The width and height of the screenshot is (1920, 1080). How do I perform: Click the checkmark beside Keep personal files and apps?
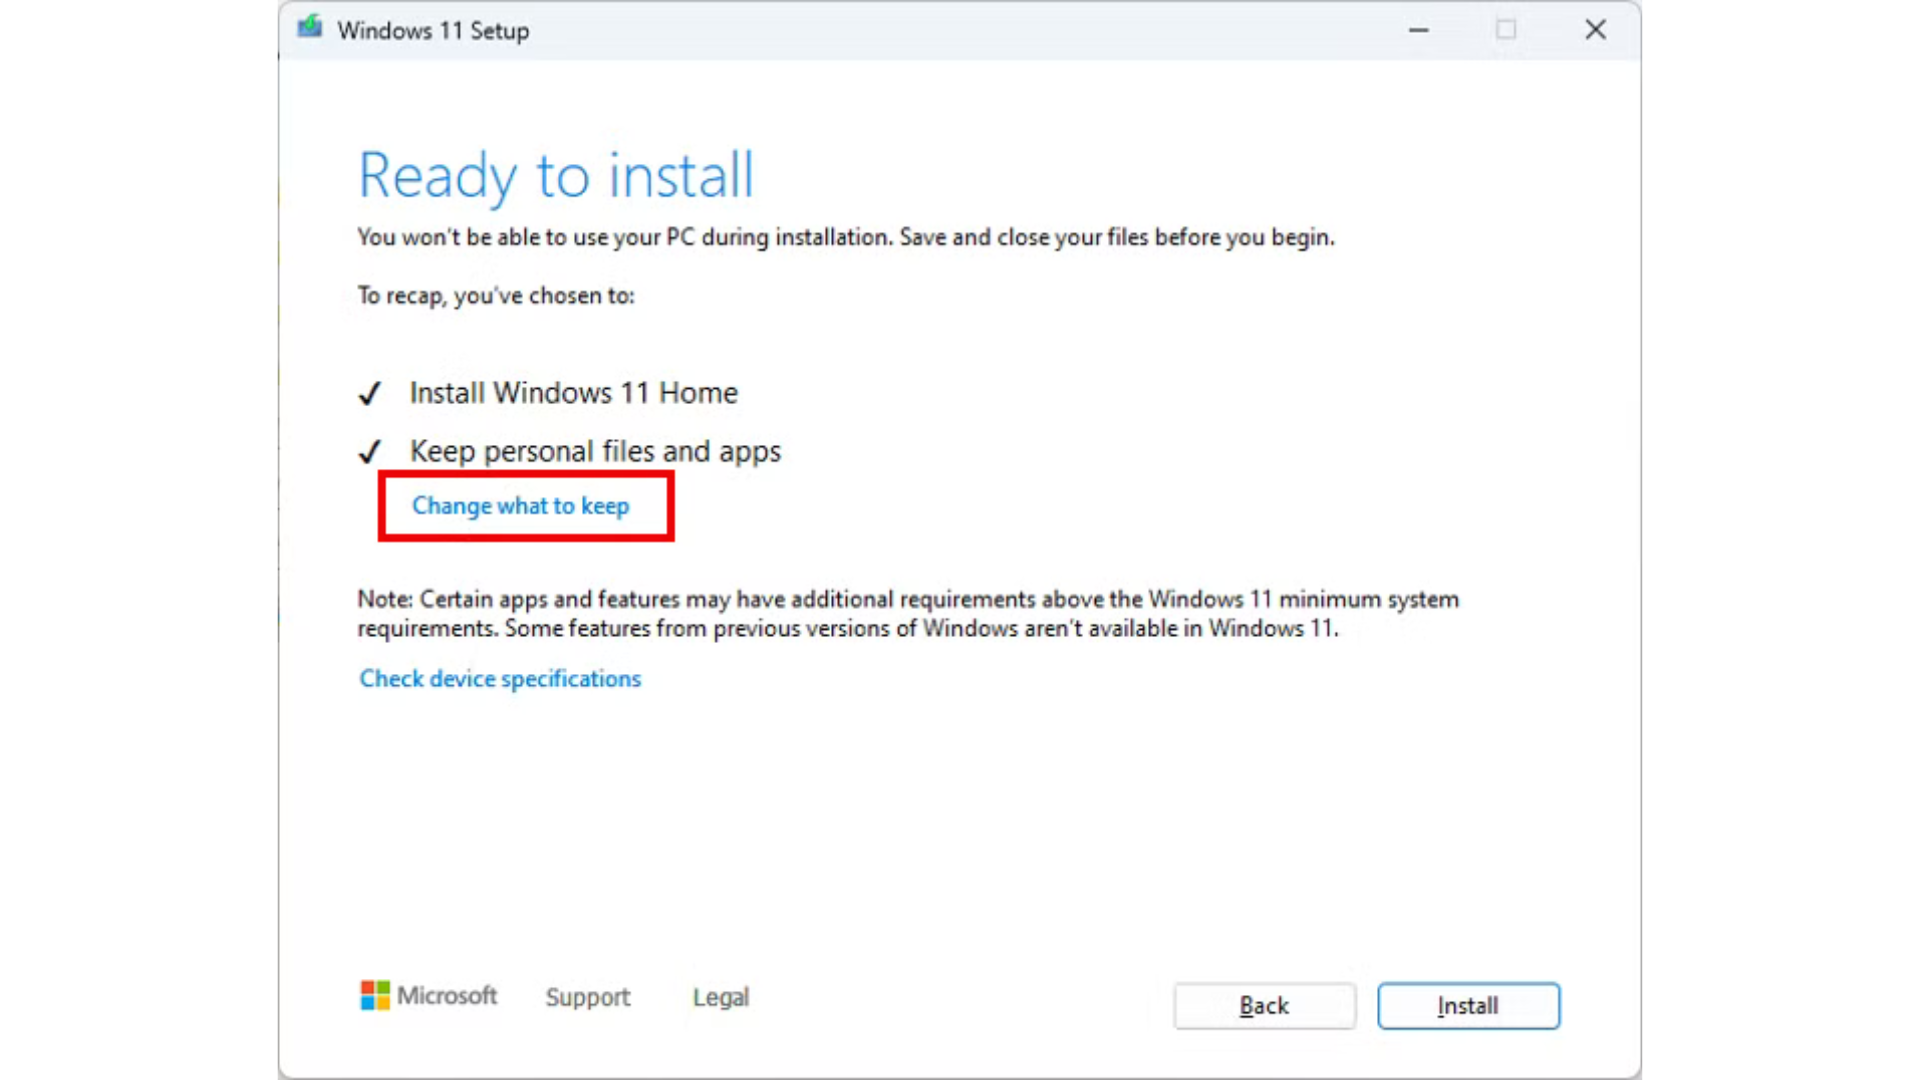[369, 452]
